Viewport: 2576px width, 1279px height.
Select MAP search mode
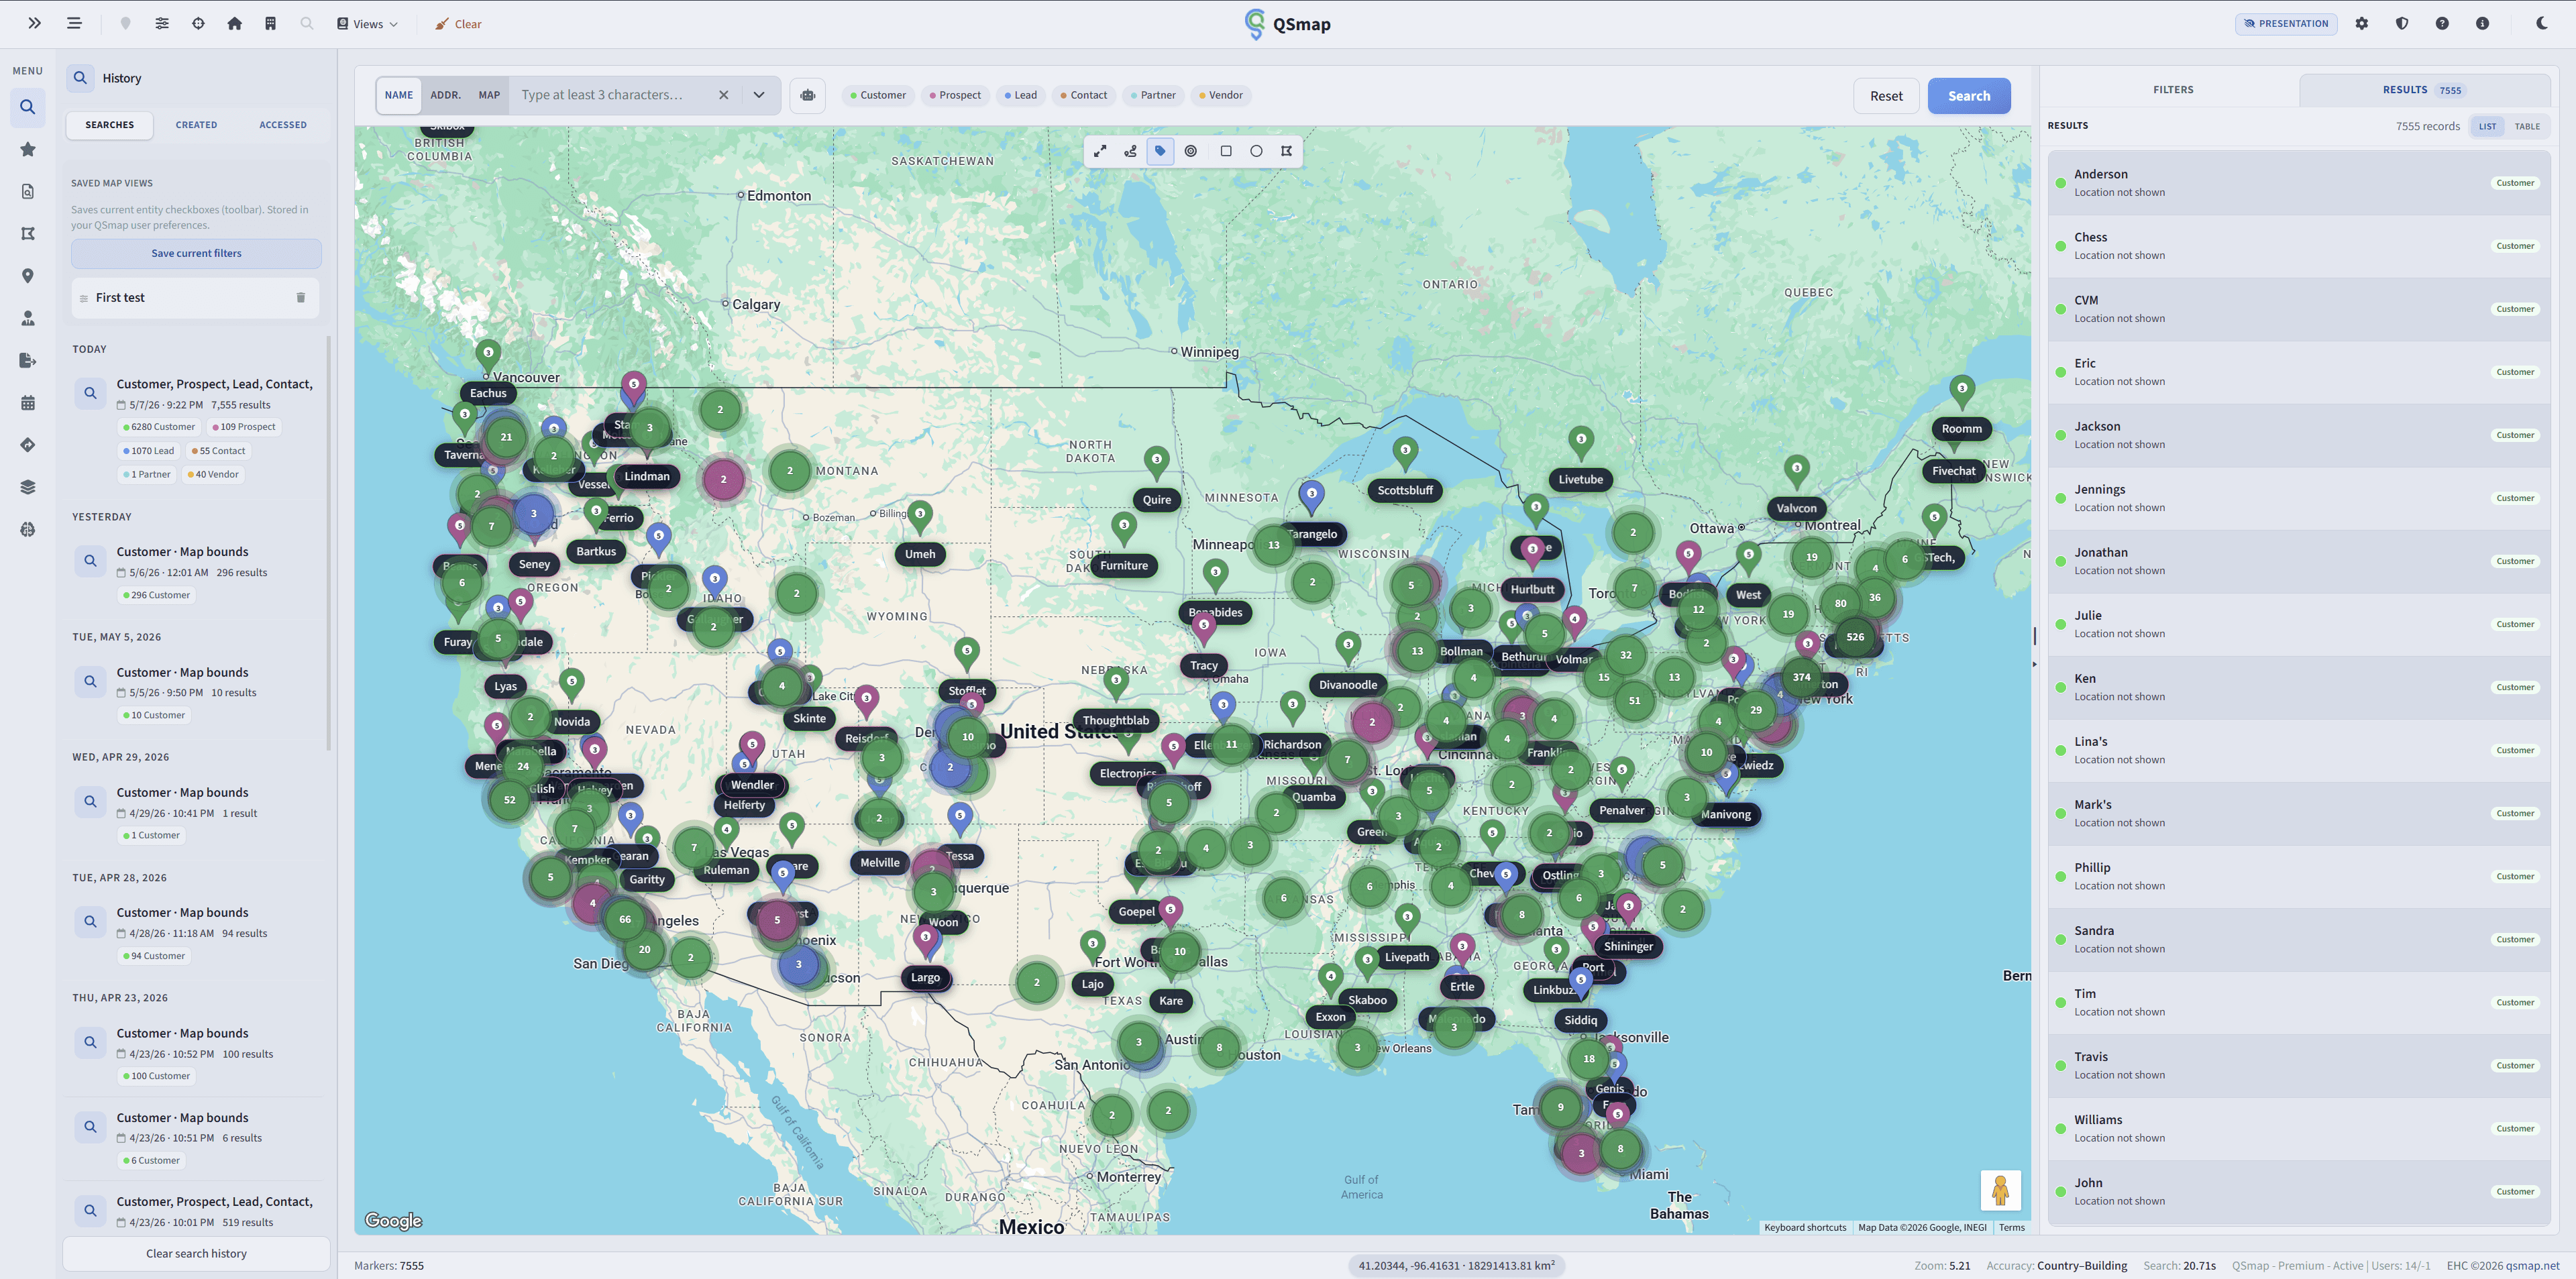tap(489, 95)
